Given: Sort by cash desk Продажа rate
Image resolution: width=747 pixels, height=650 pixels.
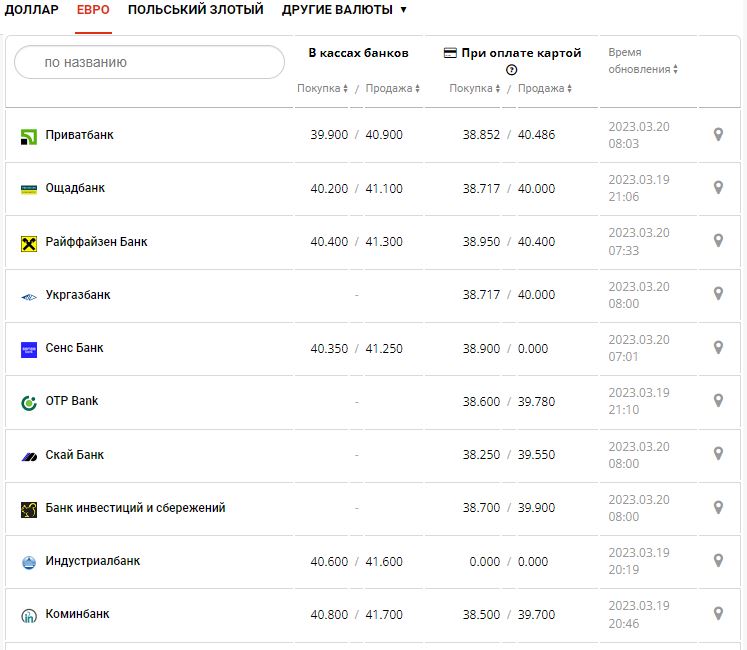Looking at the screenshot, I should pos(392,89).
